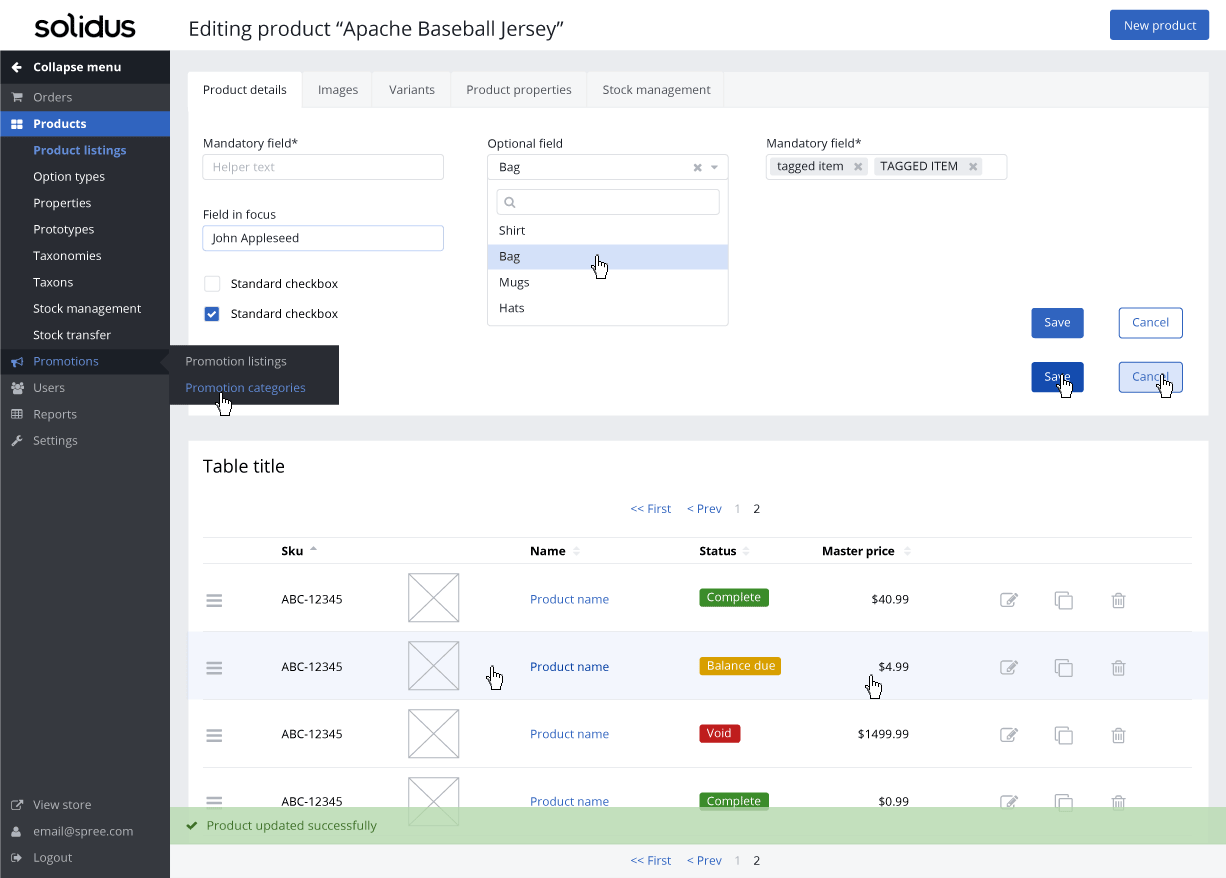Go to the << First page link above the table
This screenshot has width=1226, height=878.
point(651,509)
